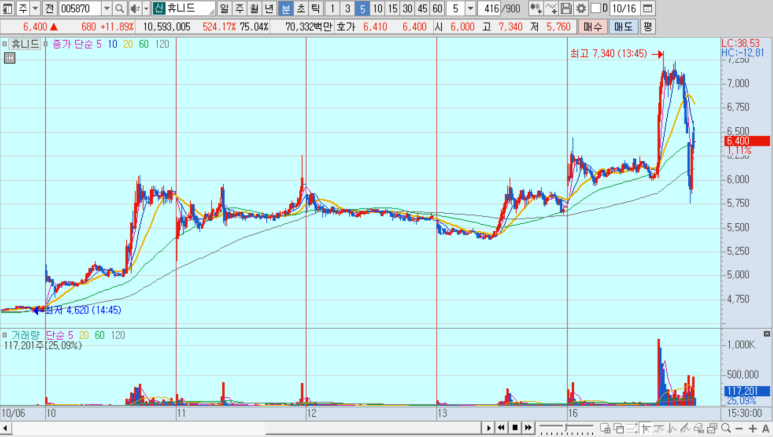This screenshot has width=773, height=437.
Task: Click the rewind button in chart playback
Action: point(501,428)
